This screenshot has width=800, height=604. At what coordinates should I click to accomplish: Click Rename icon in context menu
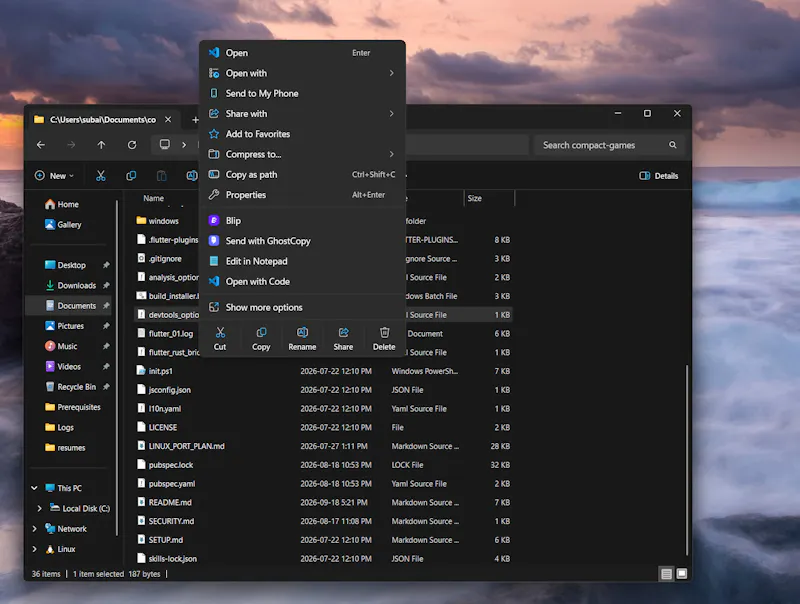tap(302, 339)
